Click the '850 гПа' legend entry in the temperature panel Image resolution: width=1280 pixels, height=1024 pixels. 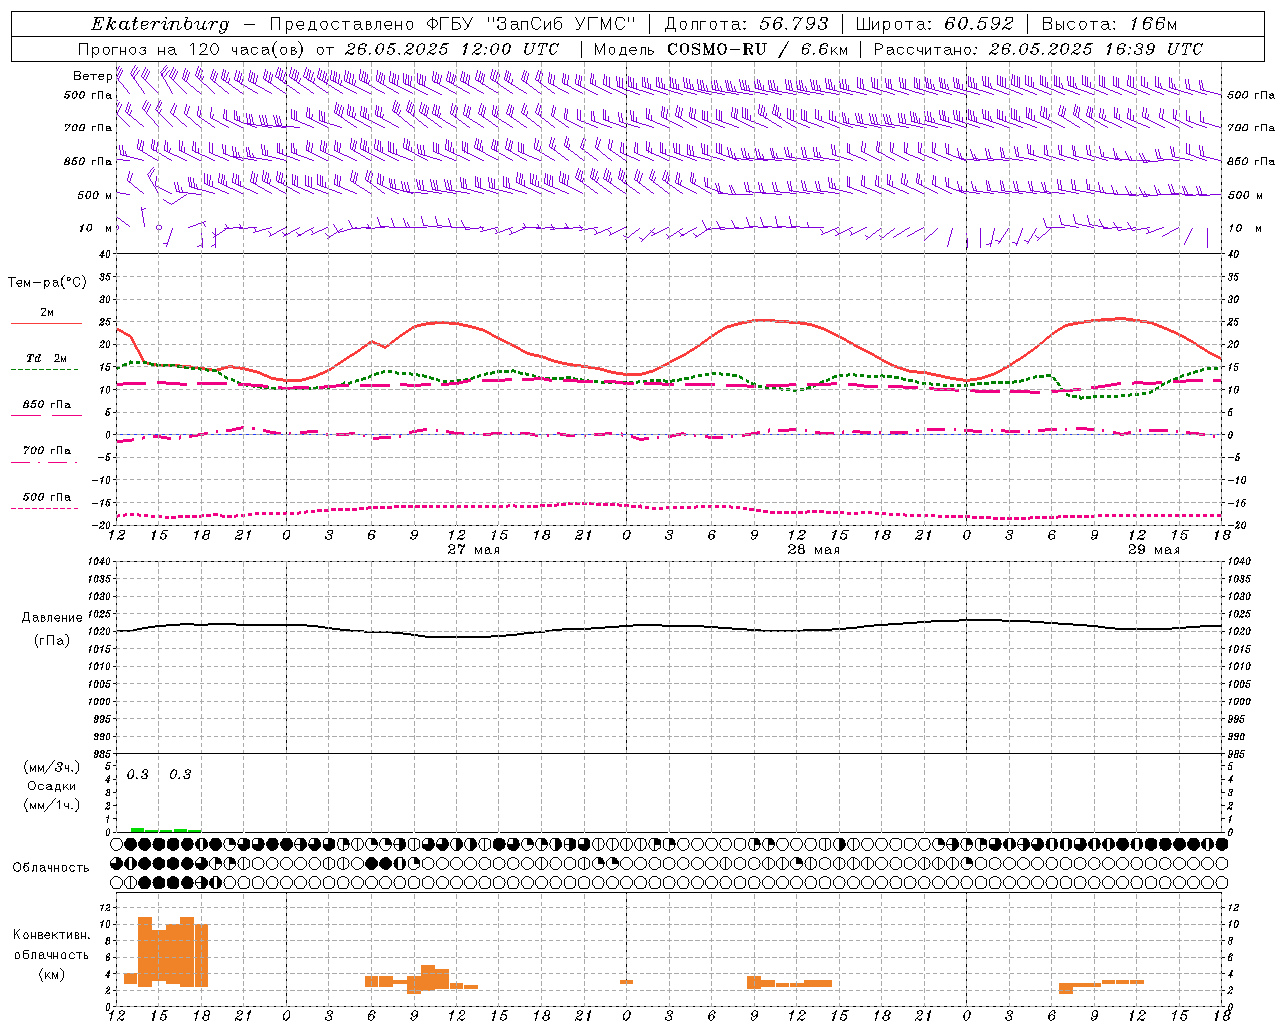point(47,405)
